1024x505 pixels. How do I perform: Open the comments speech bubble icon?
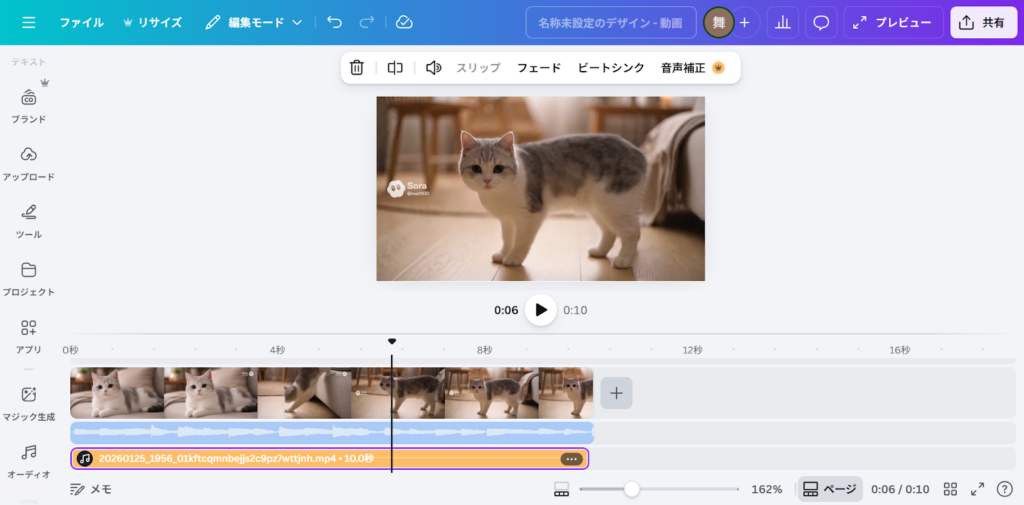pos(821,23)
